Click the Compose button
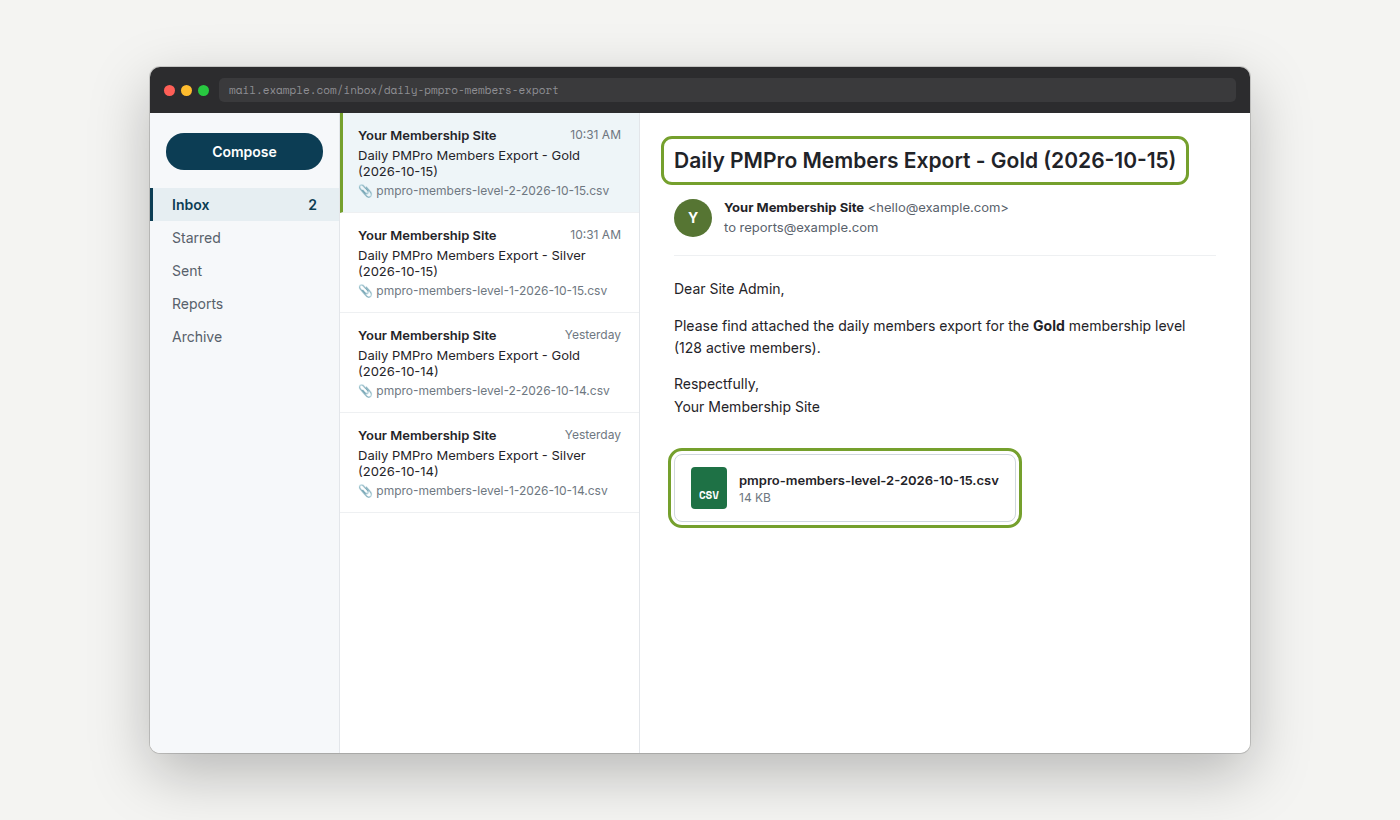The image size is (1400, 820). (x=244, y=152)
